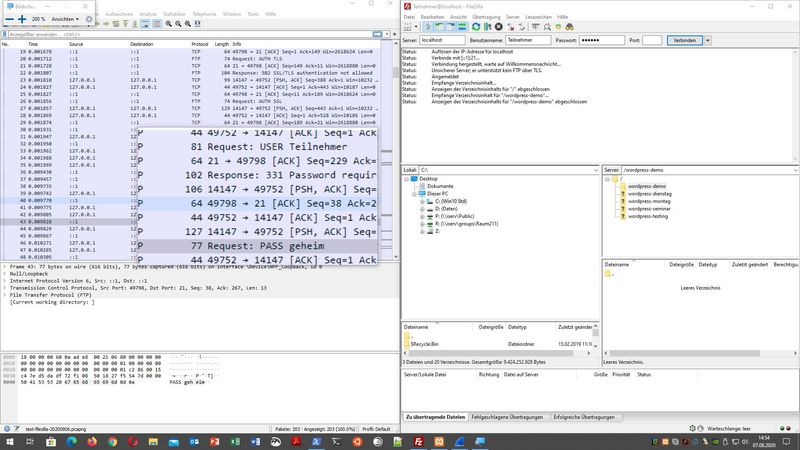The width and height of the screenshot is (800, 450).
Task: Toggle FileZilla directory comparison icon
Action: coord(546,27)
